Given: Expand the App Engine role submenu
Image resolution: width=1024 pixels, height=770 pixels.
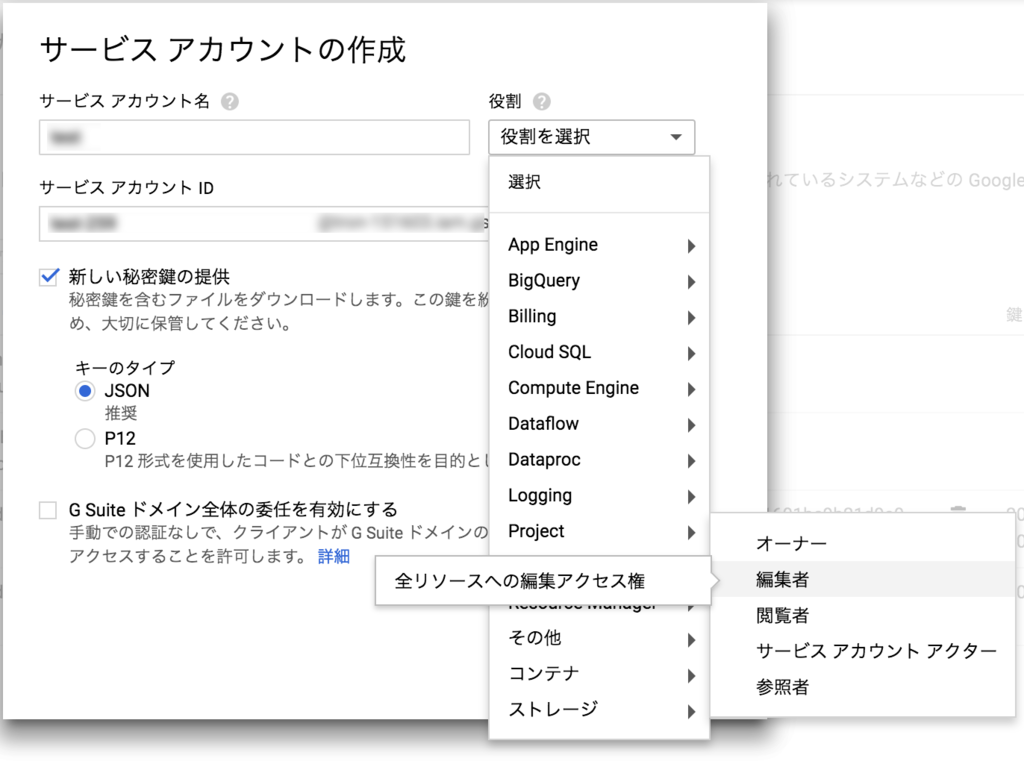Looking at the screenshot, I should coord(599,245).
